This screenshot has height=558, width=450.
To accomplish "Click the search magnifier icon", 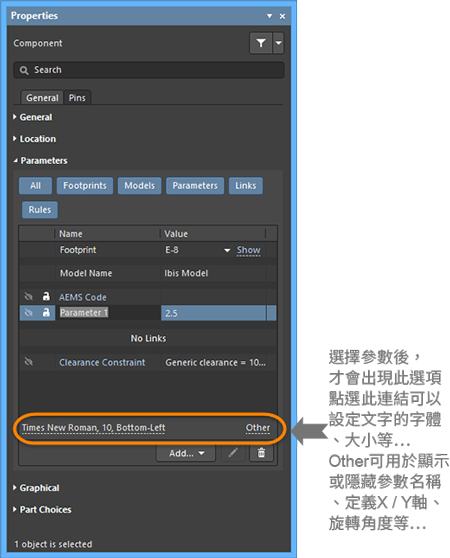I will [x=24, y=70].
